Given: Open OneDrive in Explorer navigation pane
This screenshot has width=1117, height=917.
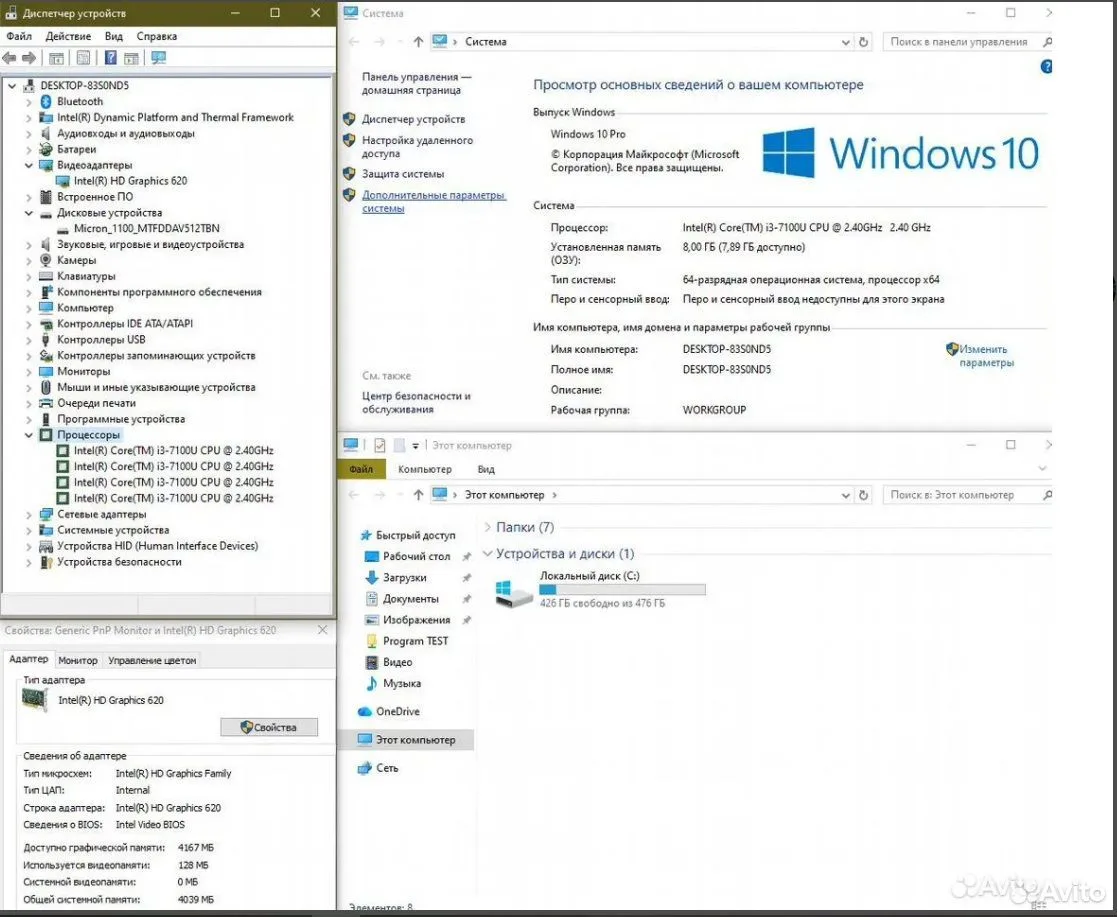Looking at the screenshot, I should (x=398, y=712).
